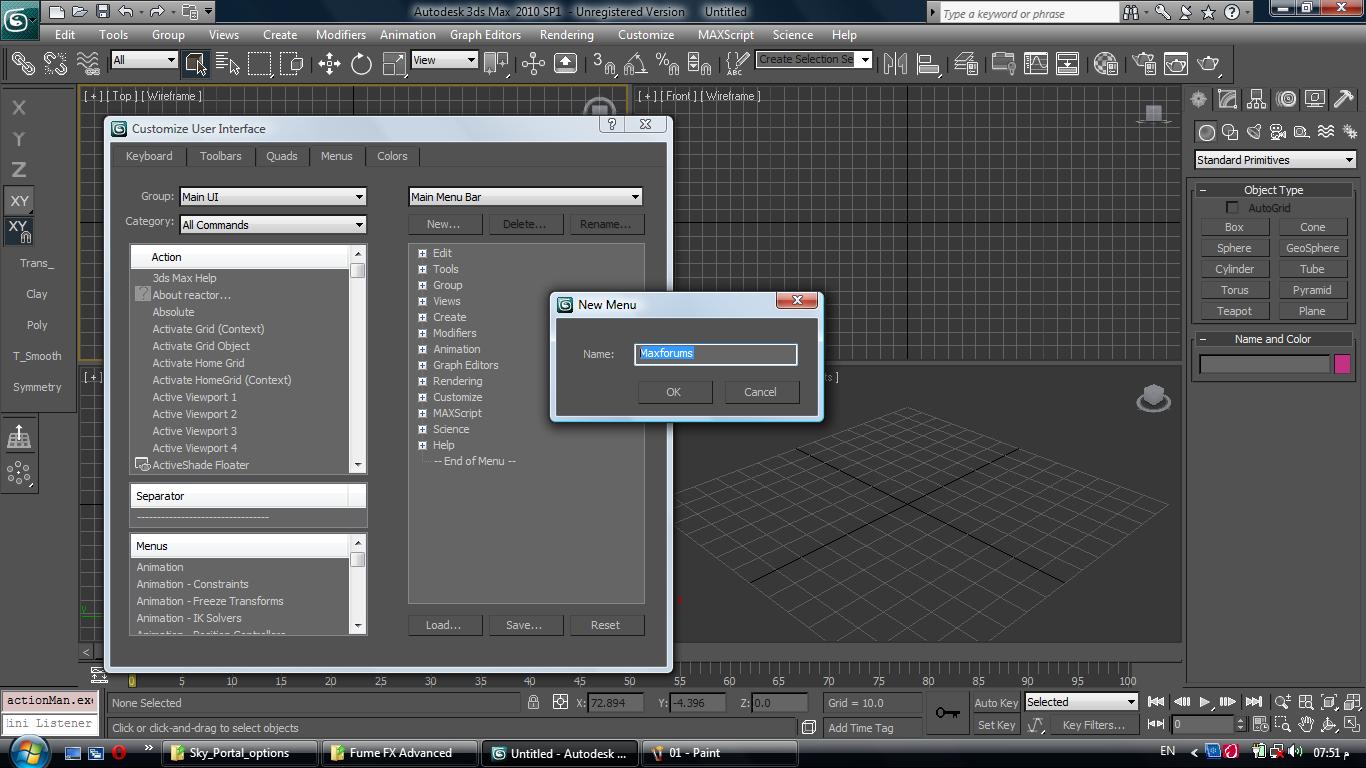
Task: Toggle Percent Snap in main toolbar
Action: tap(667, 64)
